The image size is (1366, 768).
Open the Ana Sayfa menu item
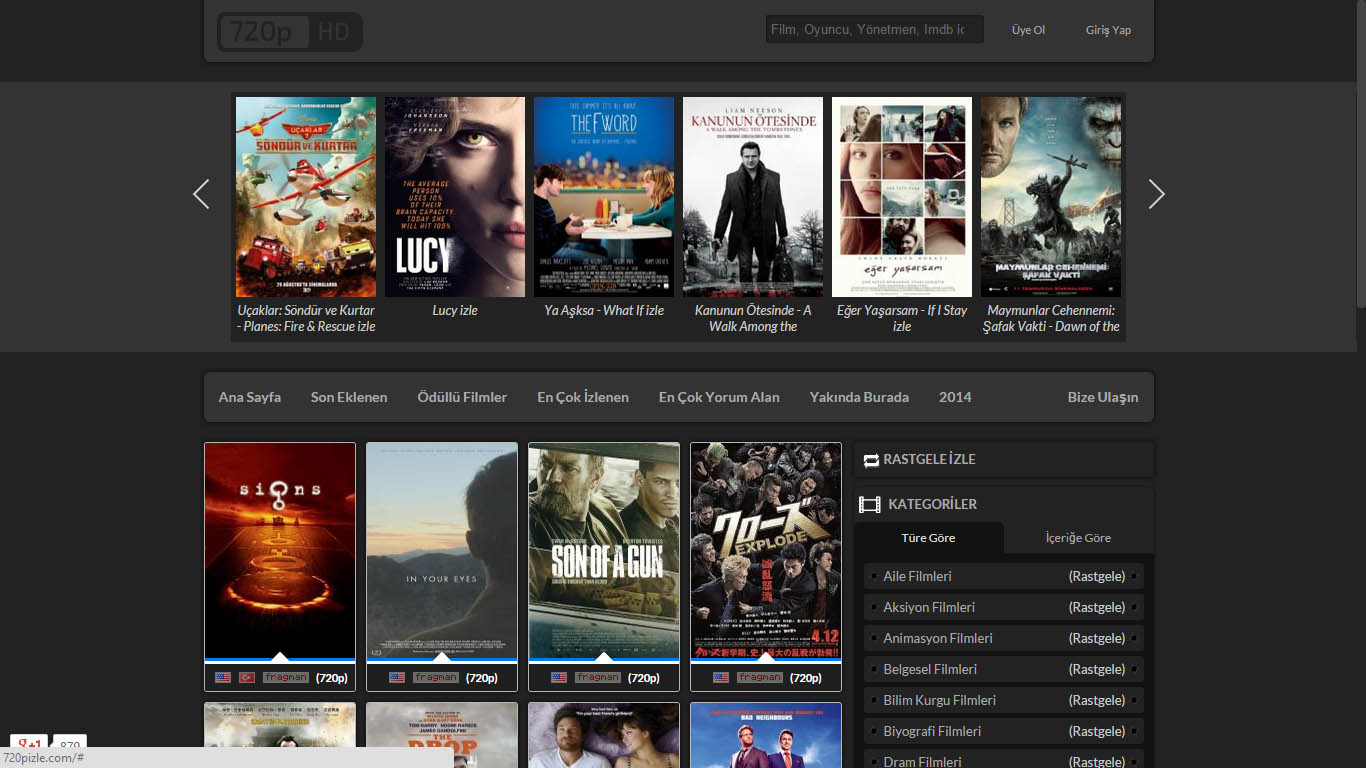point(250,397)
